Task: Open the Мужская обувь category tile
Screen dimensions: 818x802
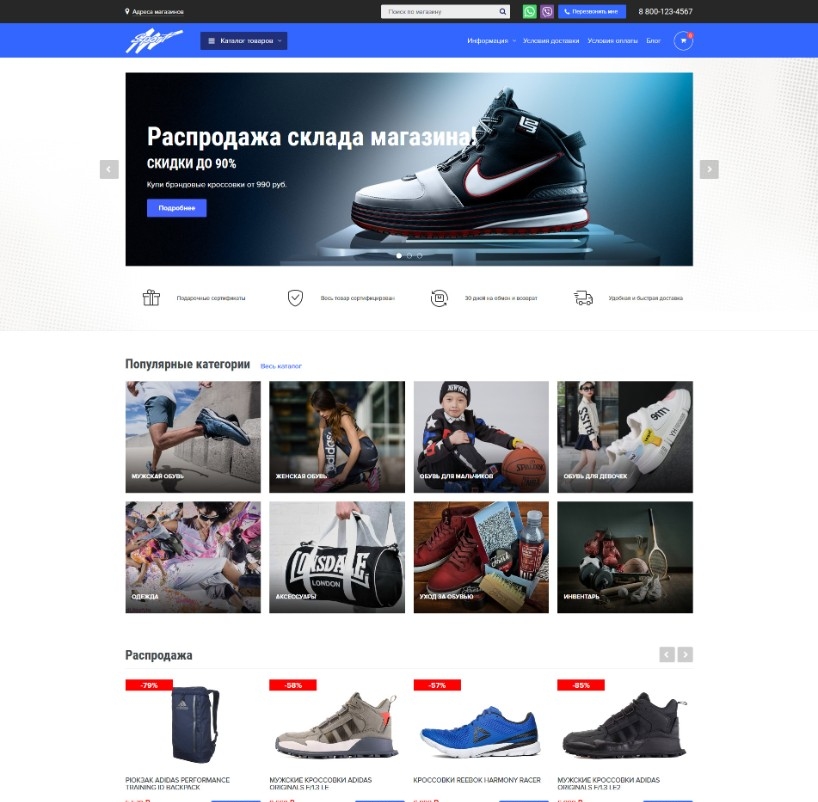Action: pos(193,437)
